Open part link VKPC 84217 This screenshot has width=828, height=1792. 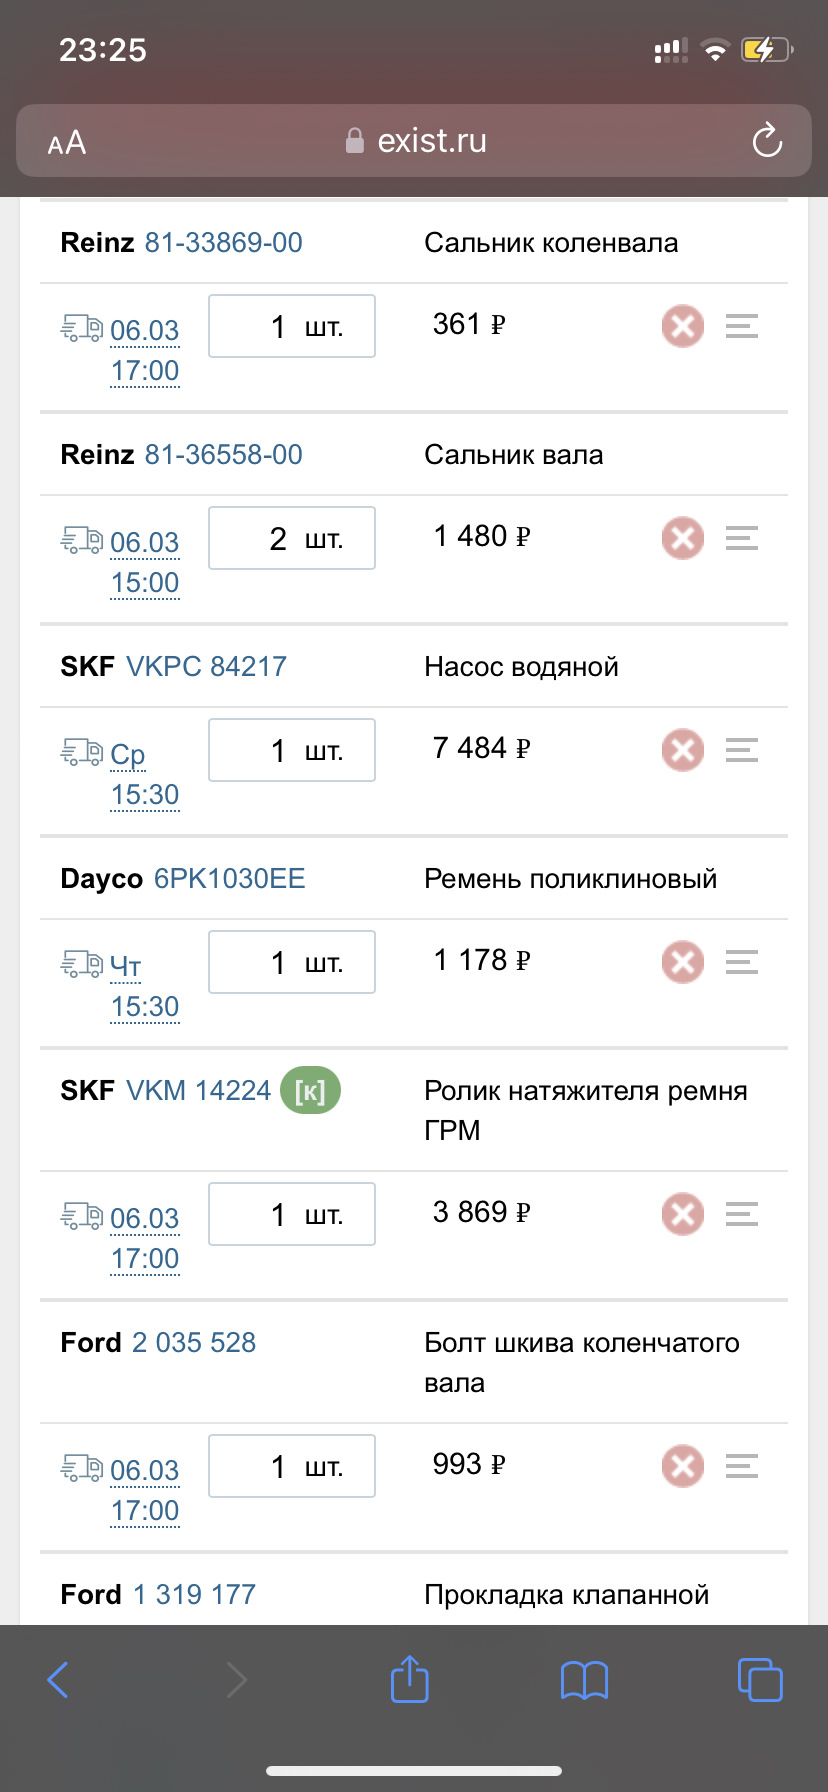207,667
